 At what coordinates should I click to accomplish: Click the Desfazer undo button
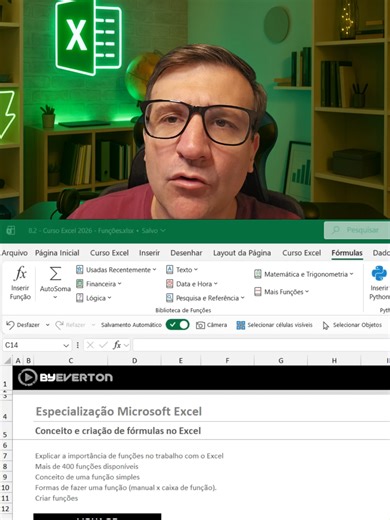23,325
